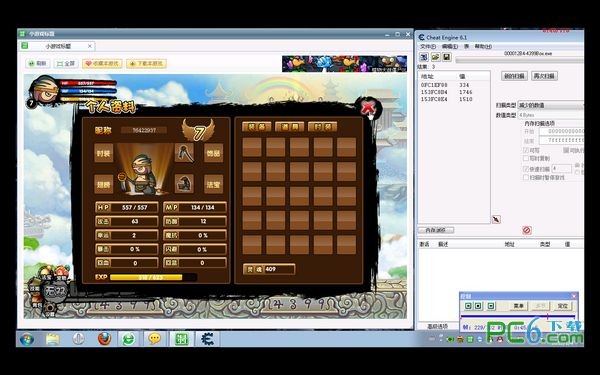This screenshot has width=600, height=375.
Task: Toggle the 快速扫描 checkbox
Action: [526, 168]
